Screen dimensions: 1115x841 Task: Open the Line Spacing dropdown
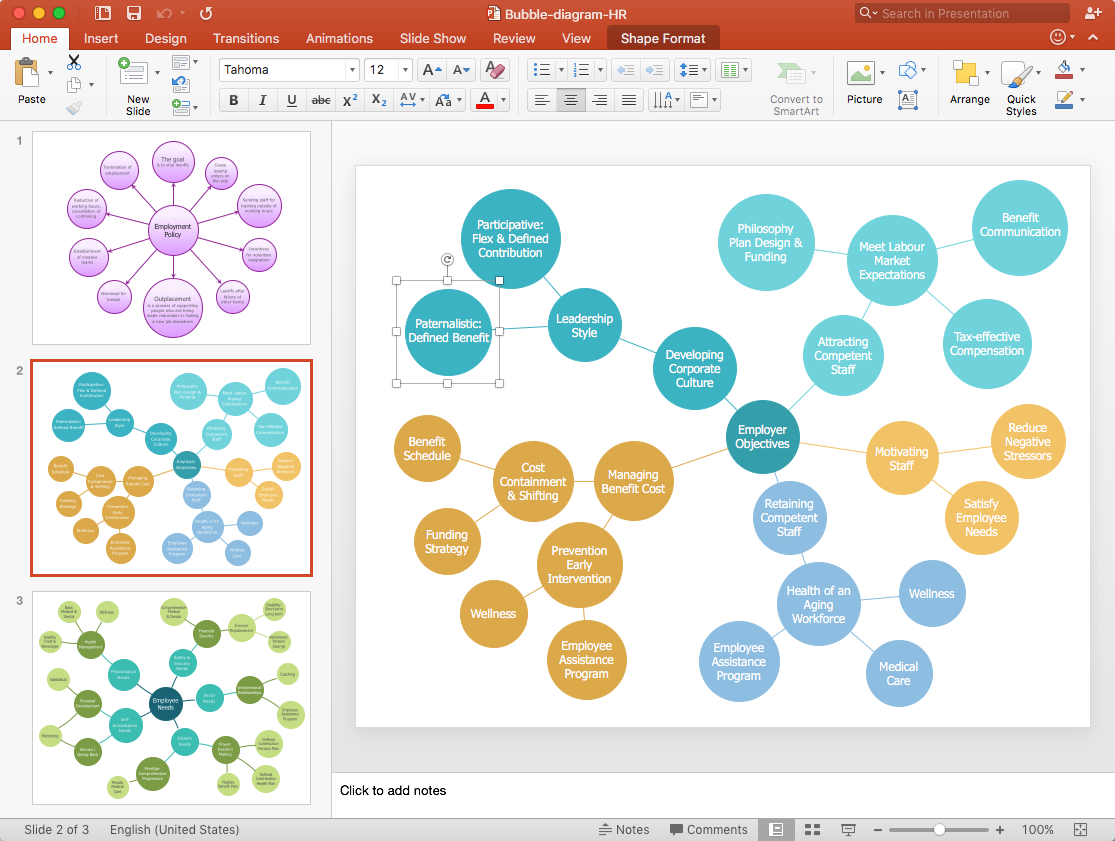(693, 70)
